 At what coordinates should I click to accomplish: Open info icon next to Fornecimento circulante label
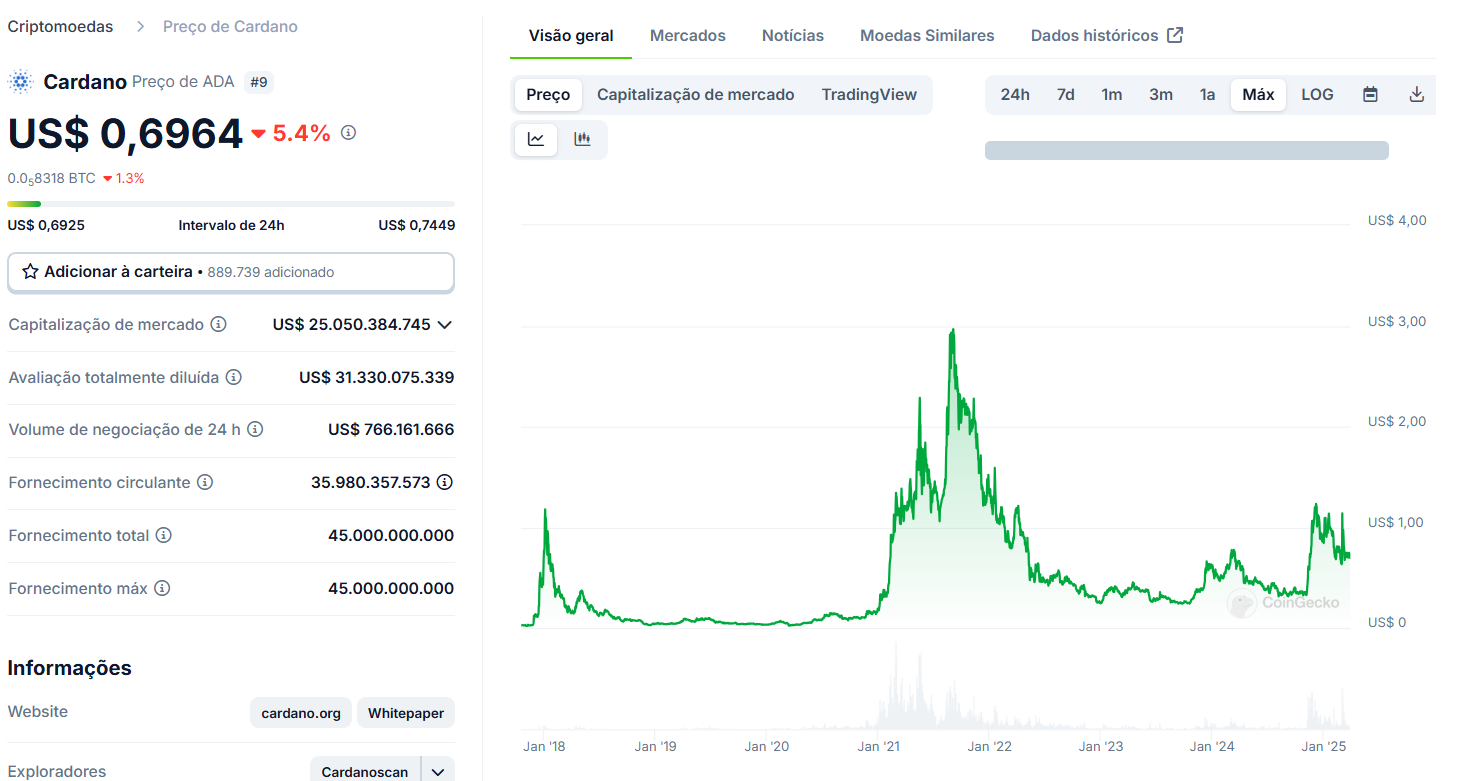[205, 482]
